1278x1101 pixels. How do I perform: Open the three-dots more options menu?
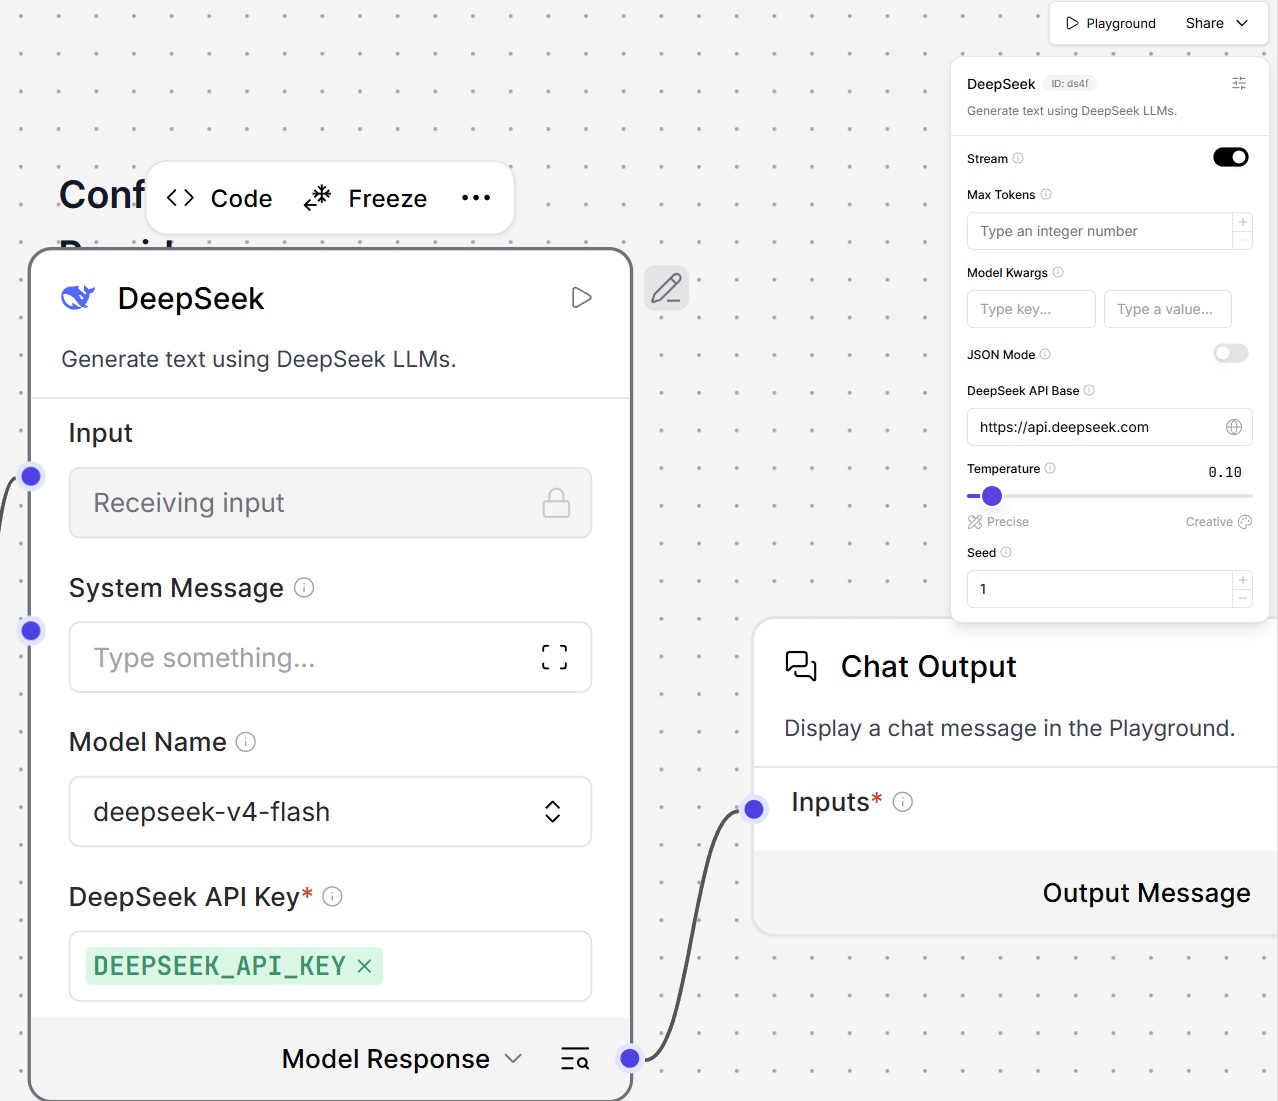click(x=476, y=198)
